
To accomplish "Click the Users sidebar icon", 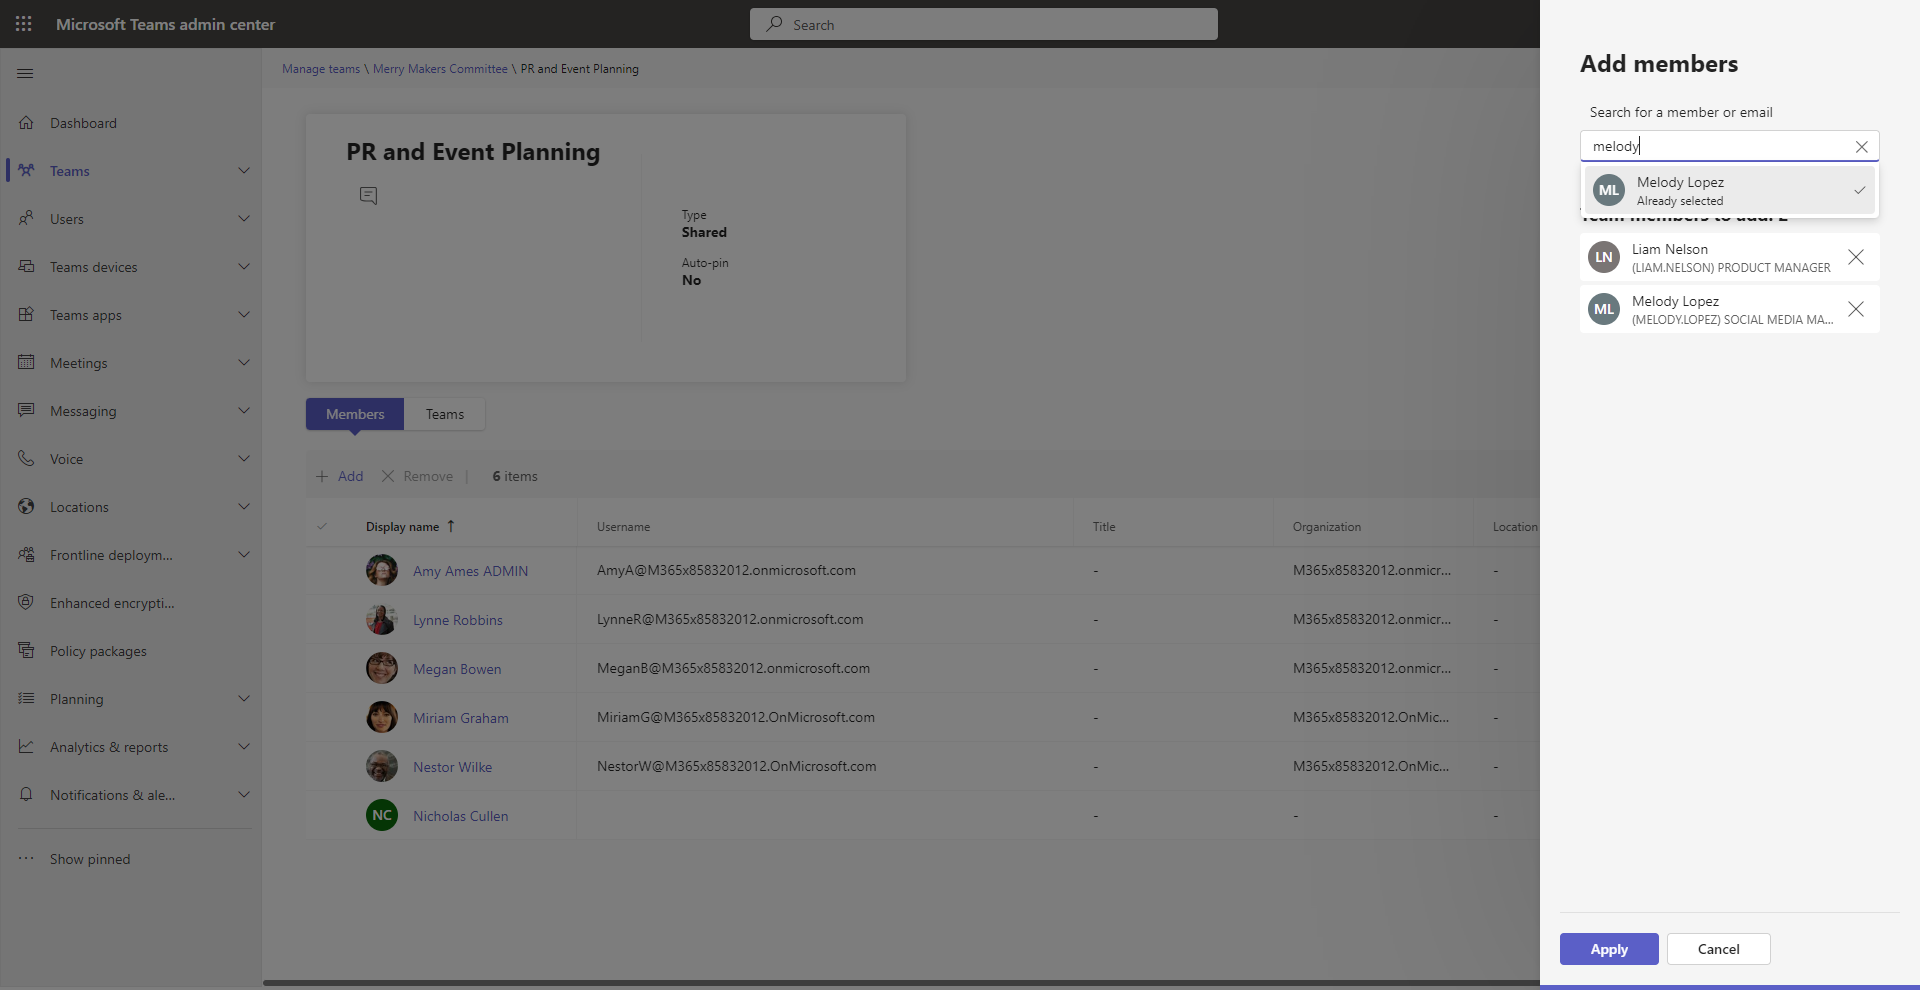I will pos(27,218).
